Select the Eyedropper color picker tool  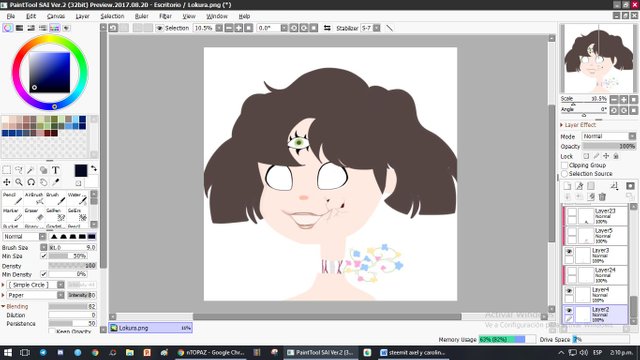coord(56,182)
